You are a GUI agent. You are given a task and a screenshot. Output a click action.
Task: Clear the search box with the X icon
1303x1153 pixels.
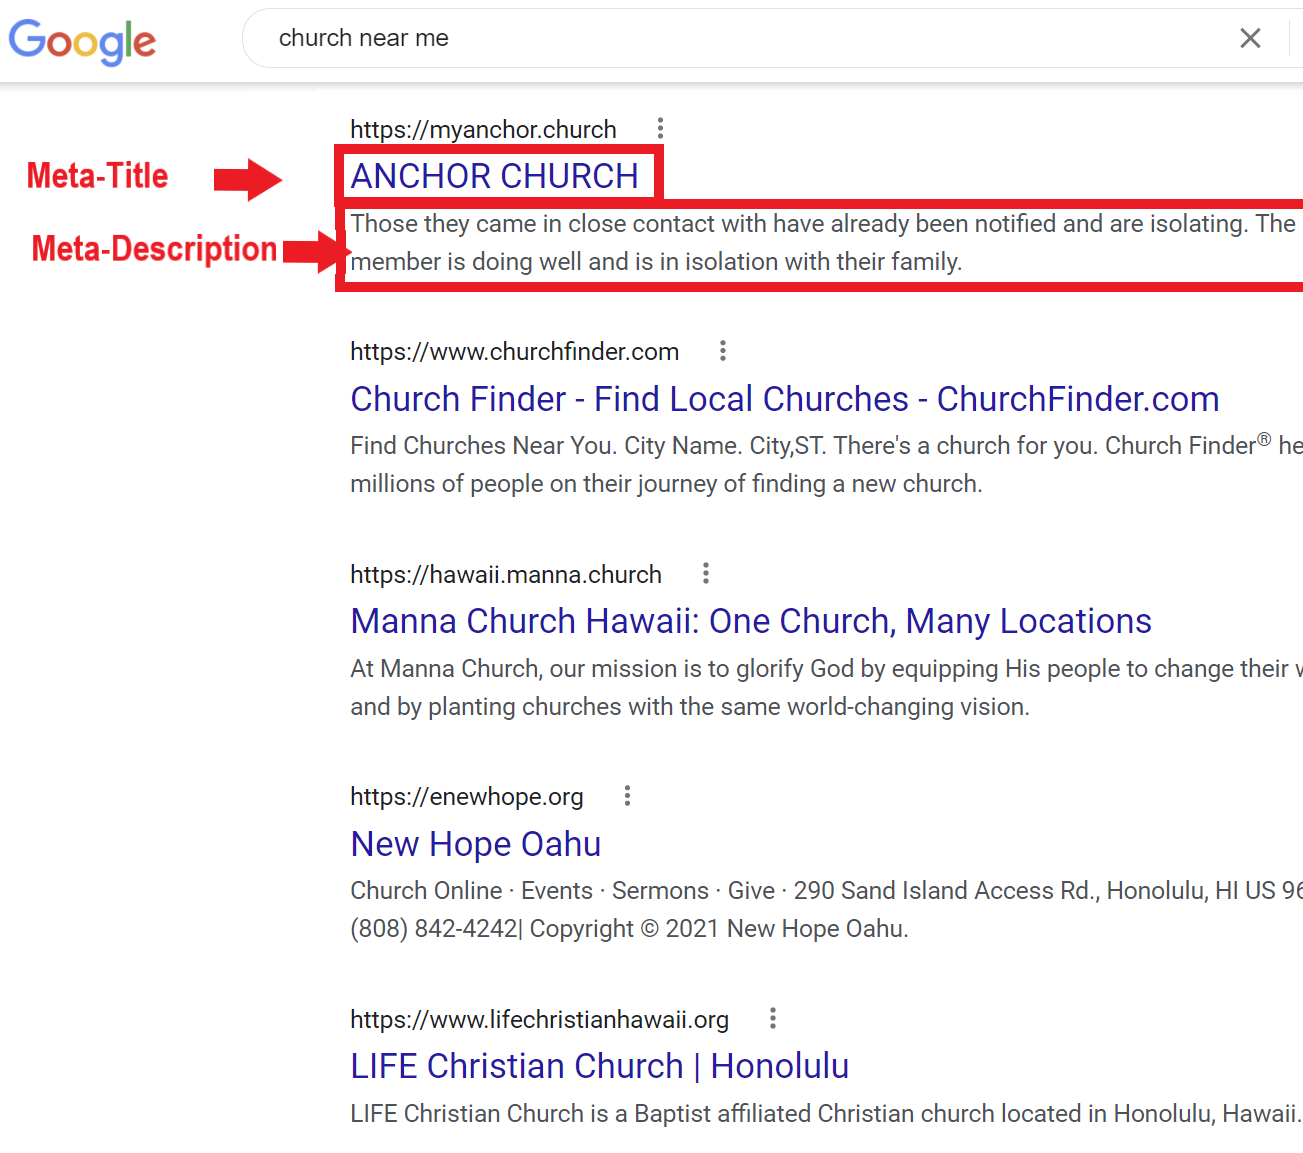pos(1250,38)
